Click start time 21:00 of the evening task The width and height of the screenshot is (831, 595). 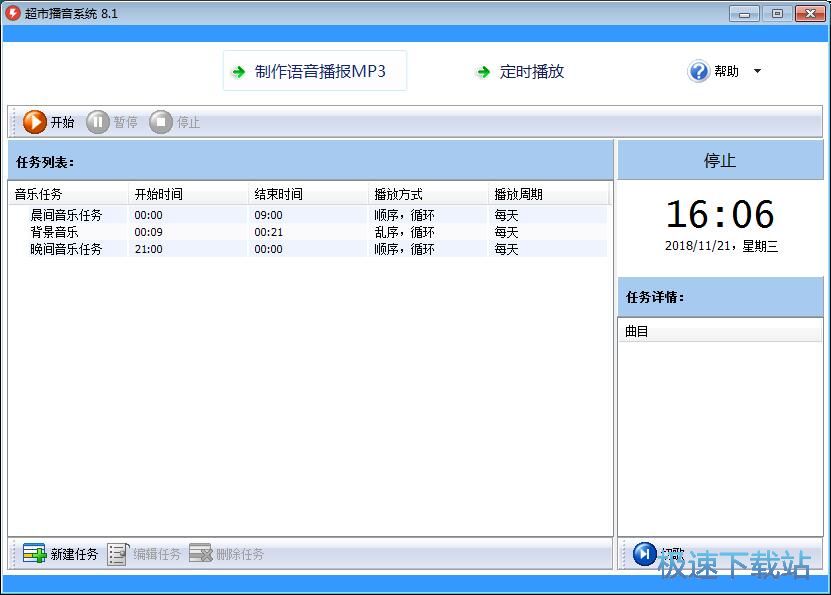coord(148,249)
